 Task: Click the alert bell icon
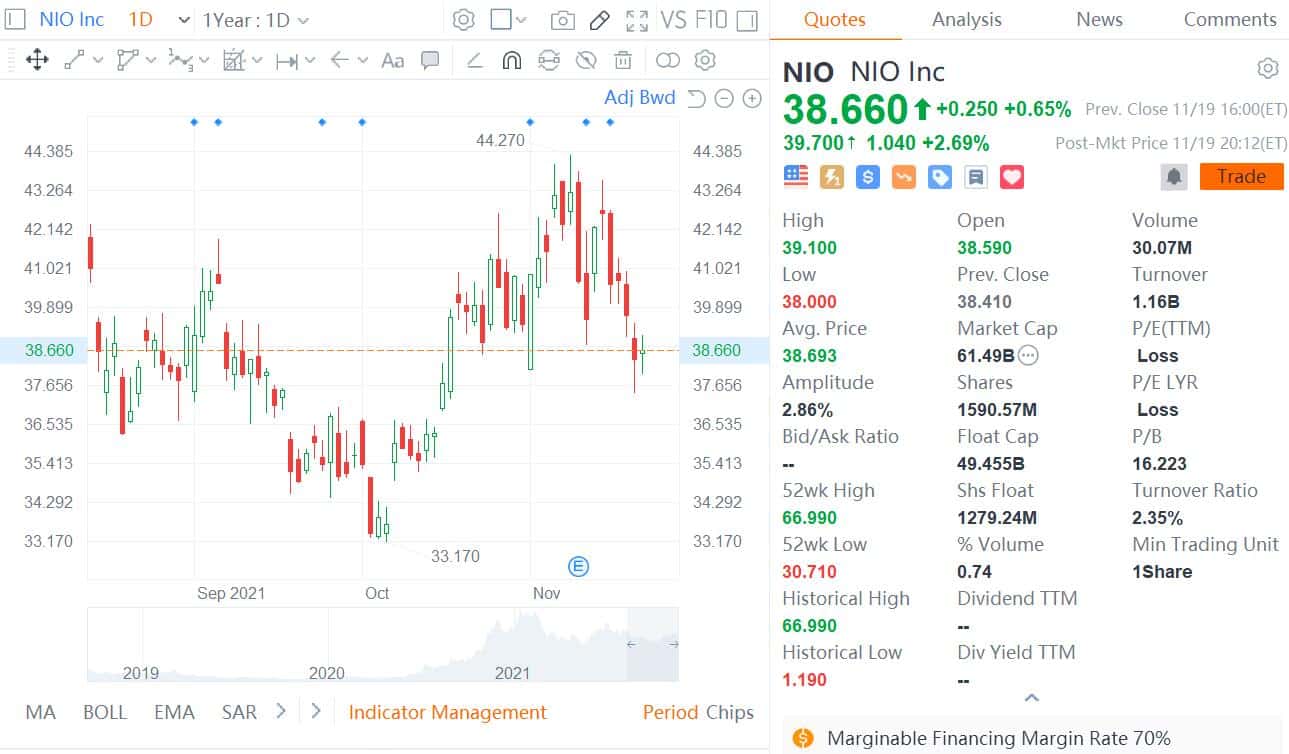[1174, 176]
